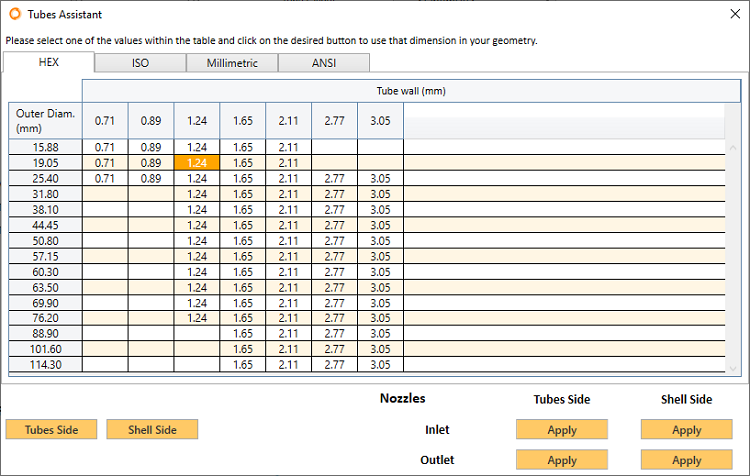This screenshot has width=750, height=476.
Task: Select 0.89 wall in 15.88 row
Action: pos(151,147)
